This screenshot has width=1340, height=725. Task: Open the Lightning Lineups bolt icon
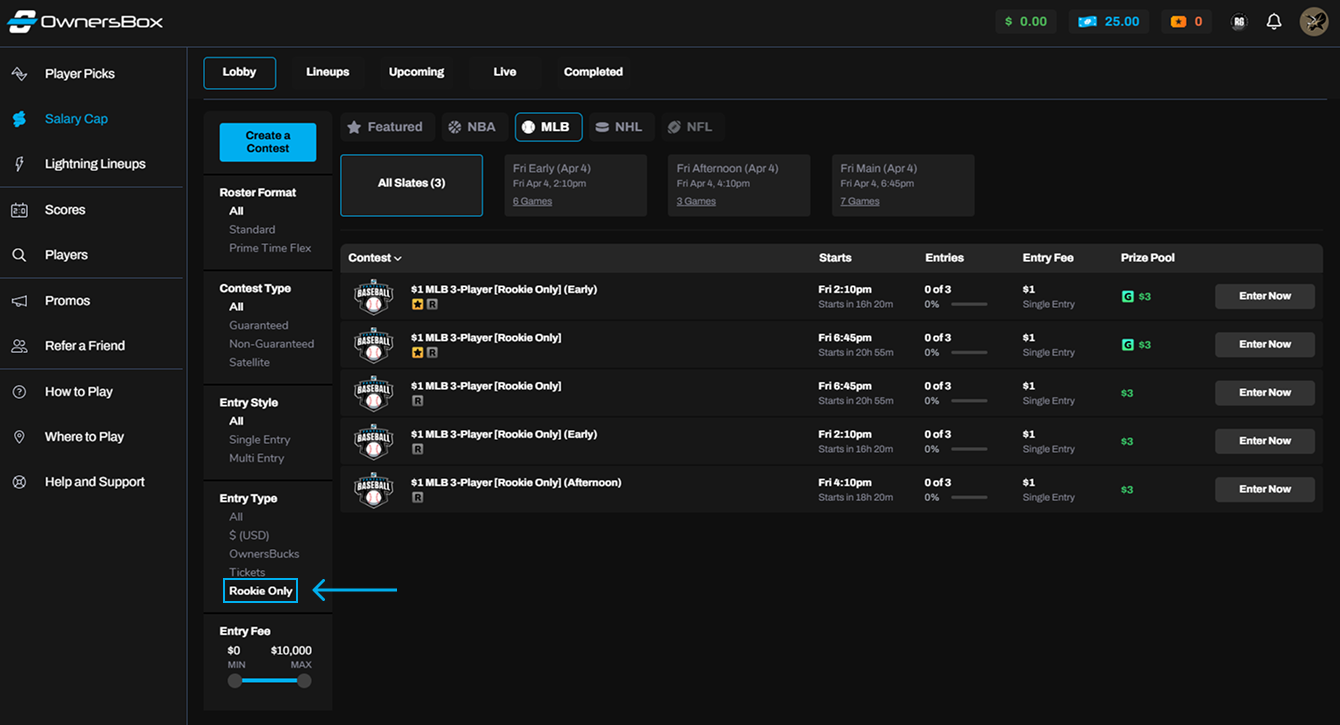pos(19,164)
